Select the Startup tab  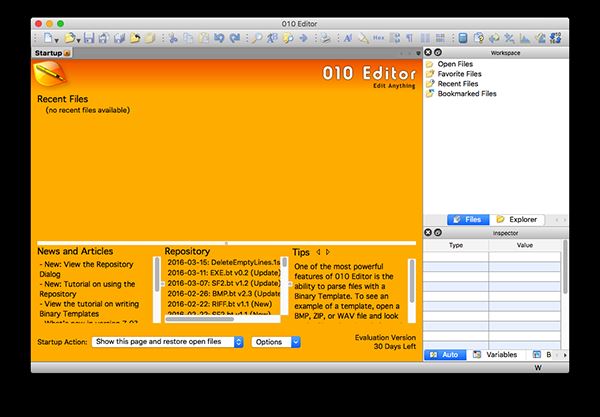click(52, 53)
